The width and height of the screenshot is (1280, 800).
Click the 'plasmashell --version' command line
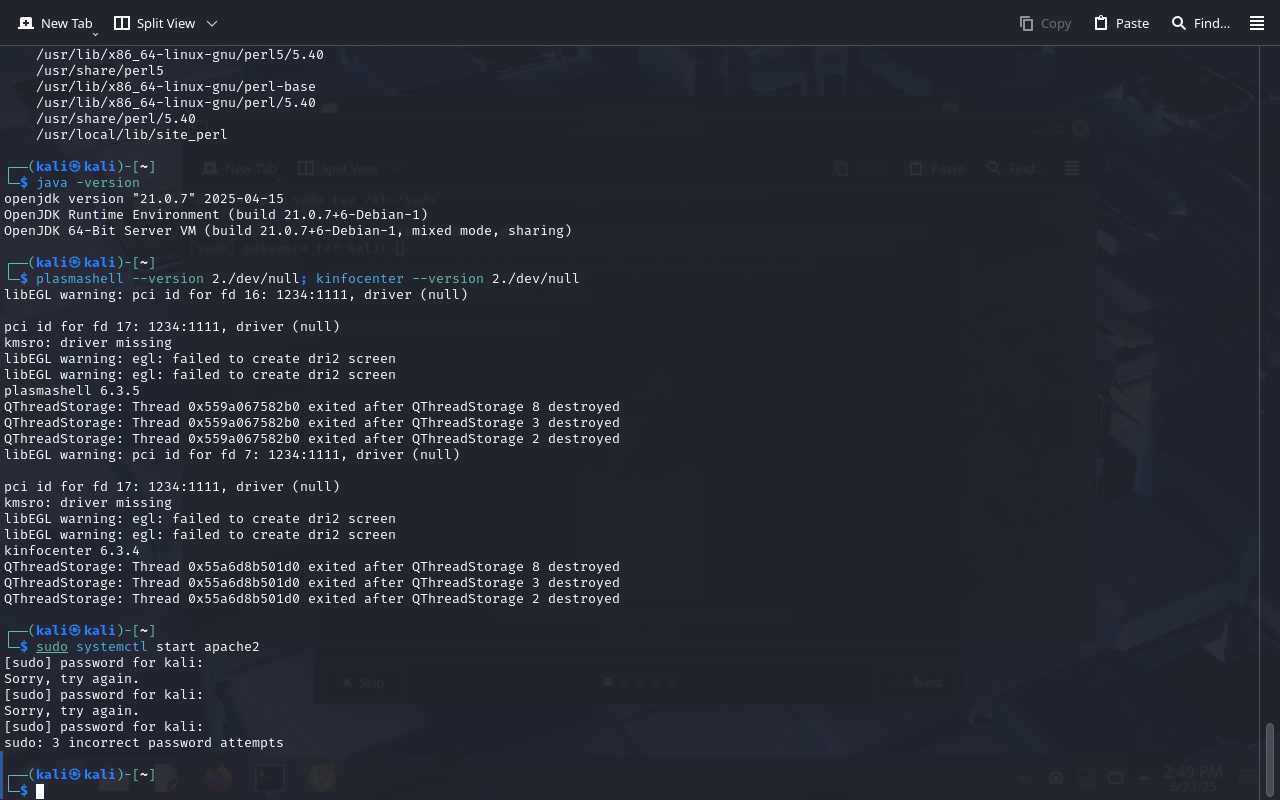308,279
